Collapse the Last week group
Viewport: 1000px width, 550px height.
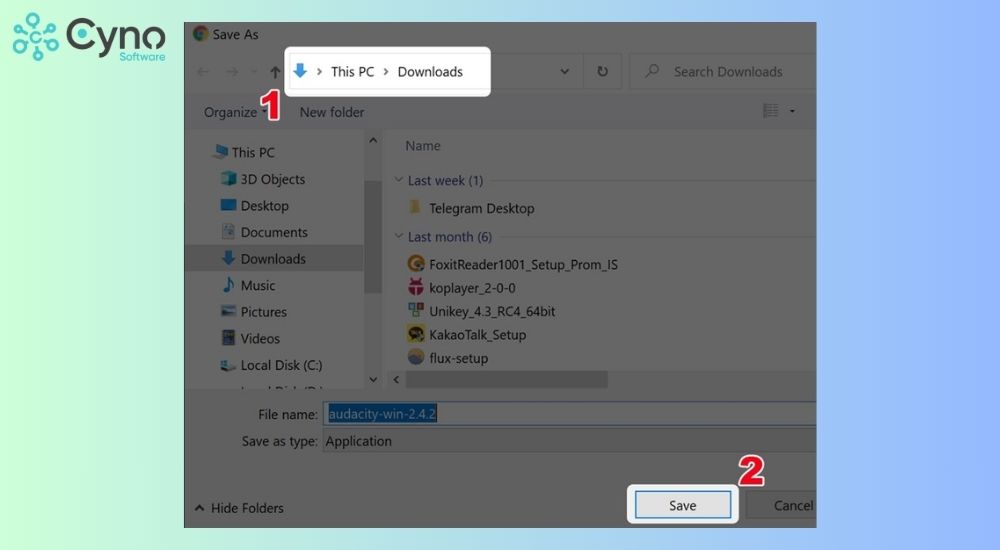(x=399, y=180)
